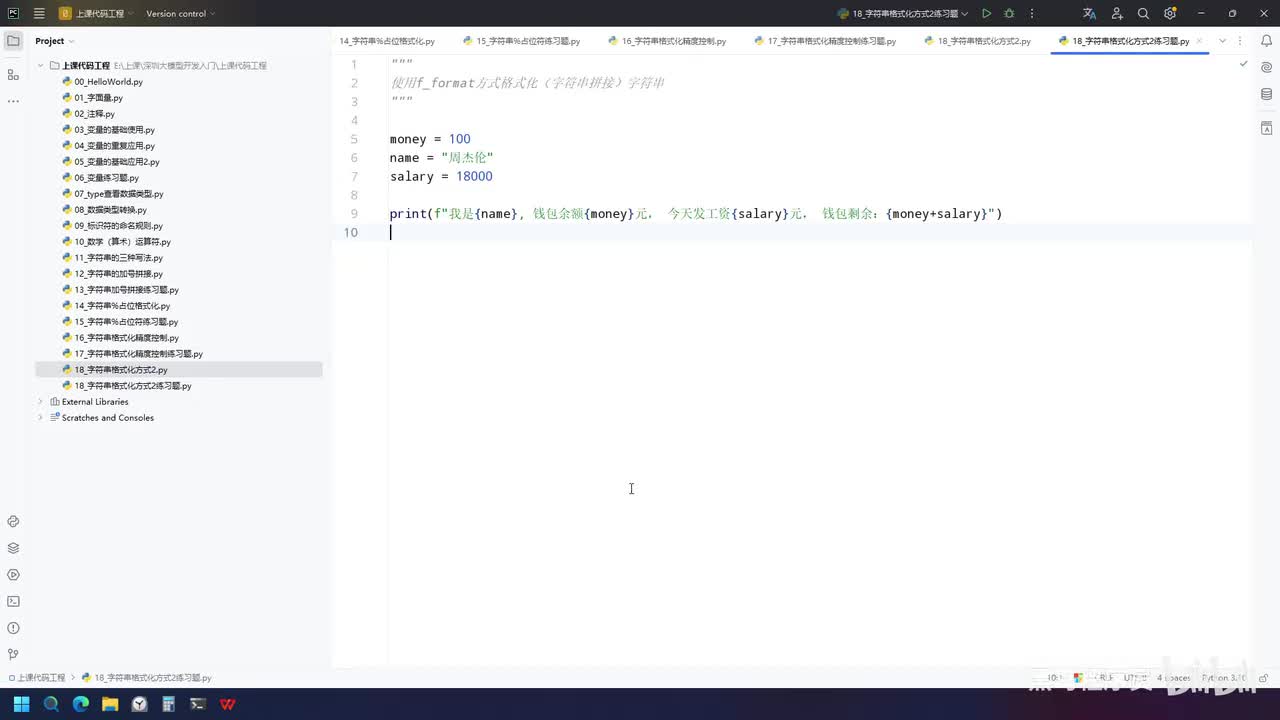
Task: Open more run actions menu
Action: pos(1032,14)
